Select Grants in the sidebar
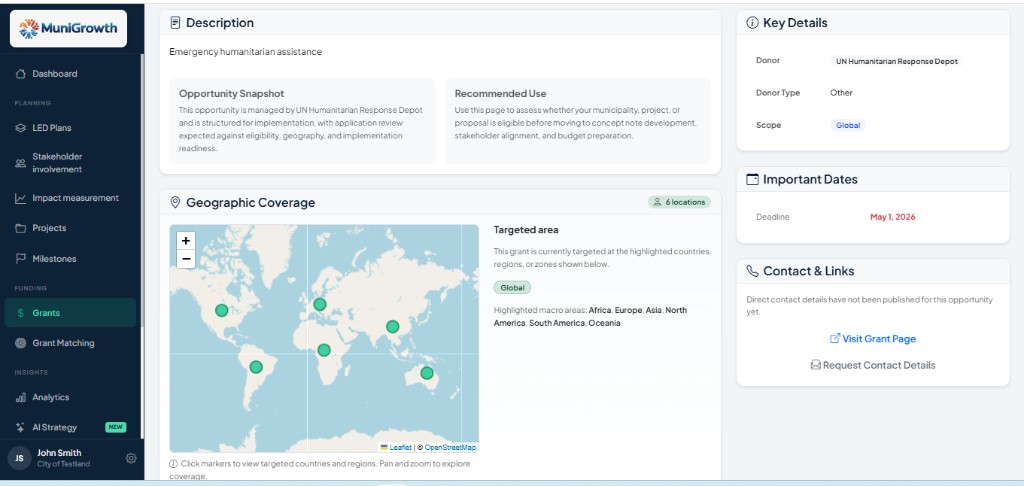Screen dimensions: 1024x486 (x=71, y=313)
